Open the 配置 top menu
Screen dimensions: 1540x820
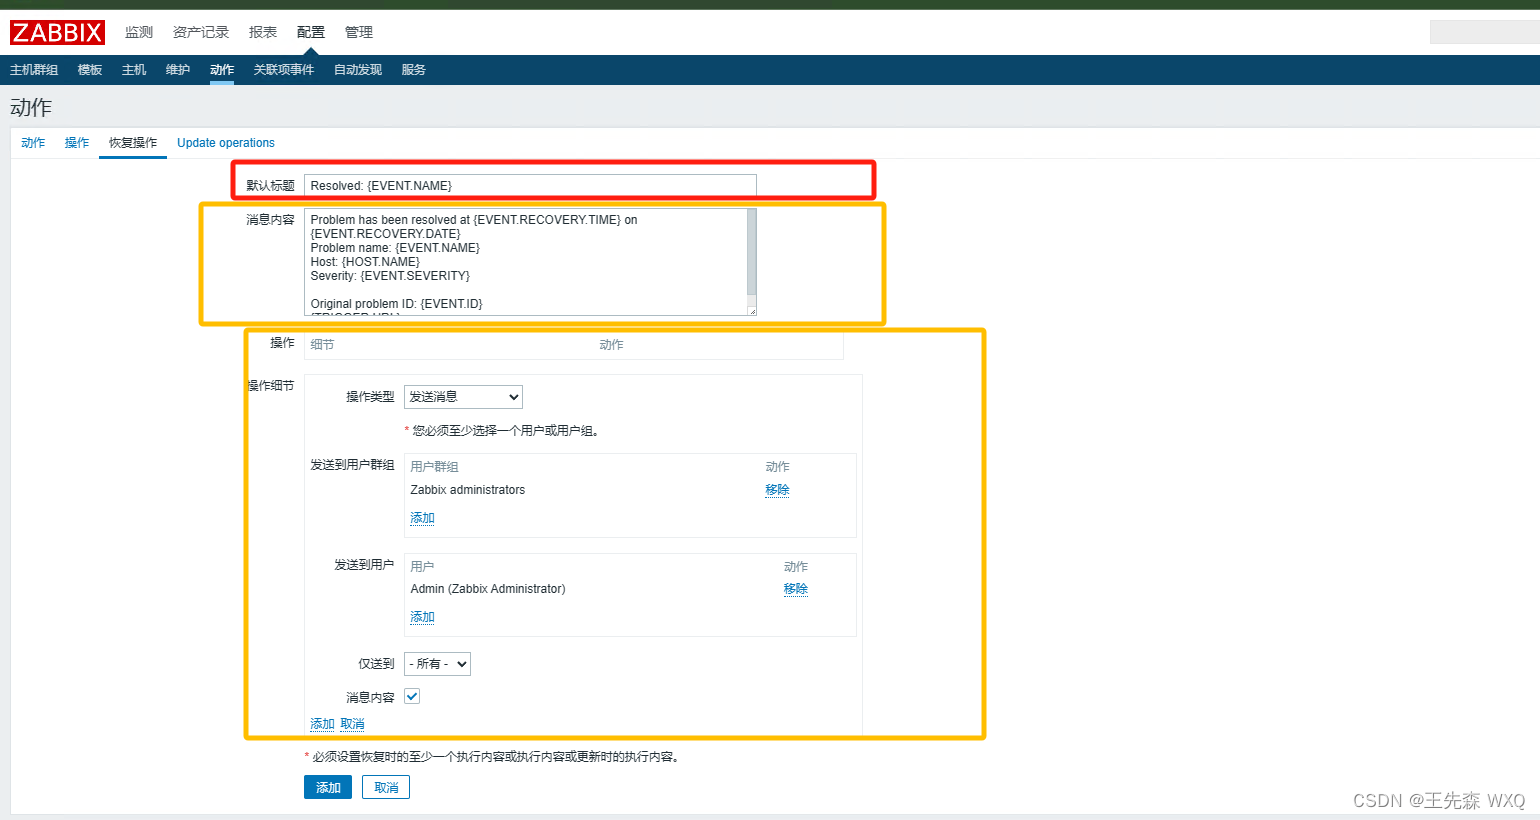(311, 32)
